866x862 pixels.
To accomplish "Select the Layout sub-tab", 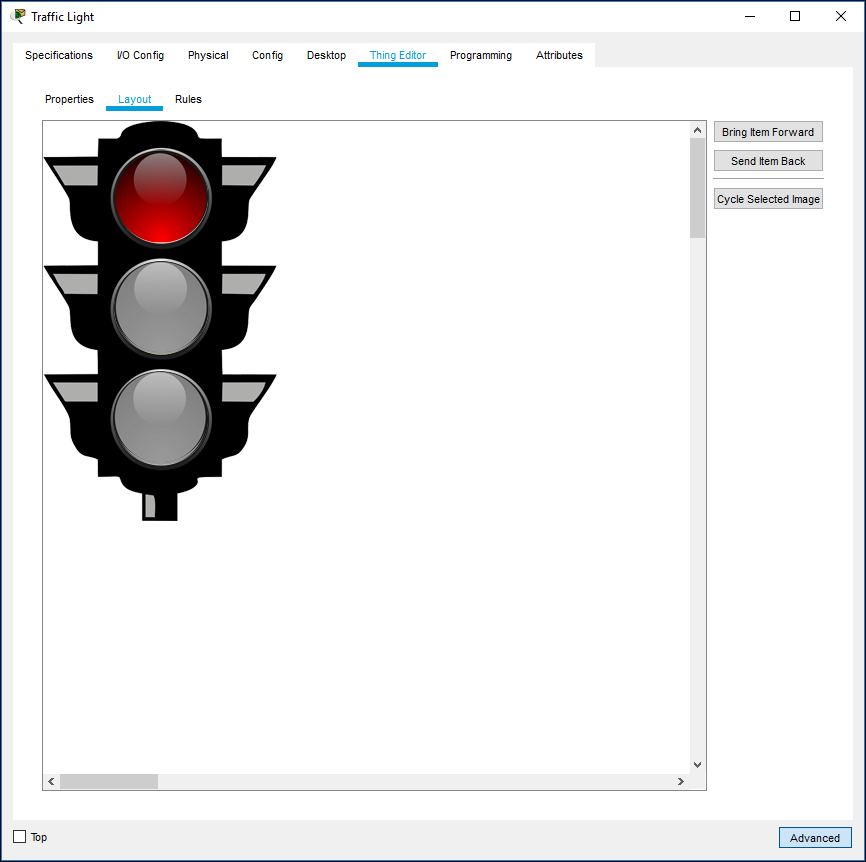I will [x=134, y=99].
